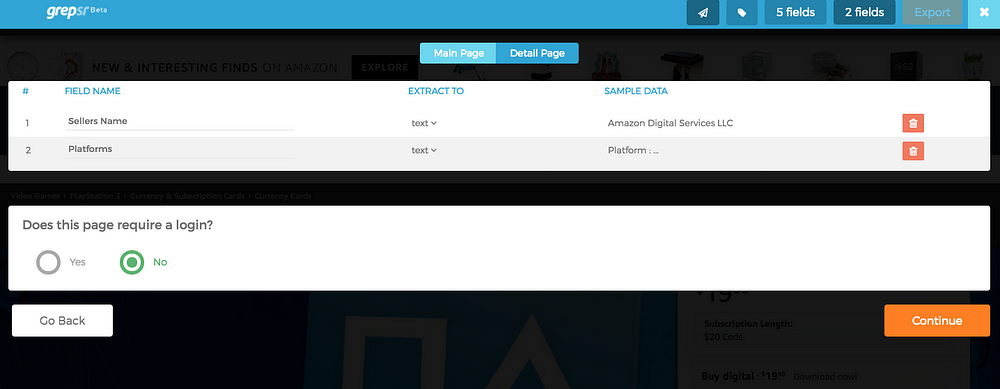The width and height of the screenshot is (1000, 389).
Task: Delete the Platforms field with trash icon
Action: (x=913, y=150)
